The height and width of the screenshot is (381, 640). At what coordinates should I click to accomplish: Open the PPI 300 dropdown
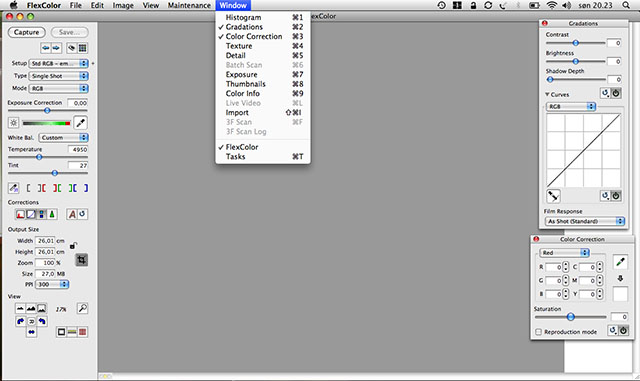[52, 284]
